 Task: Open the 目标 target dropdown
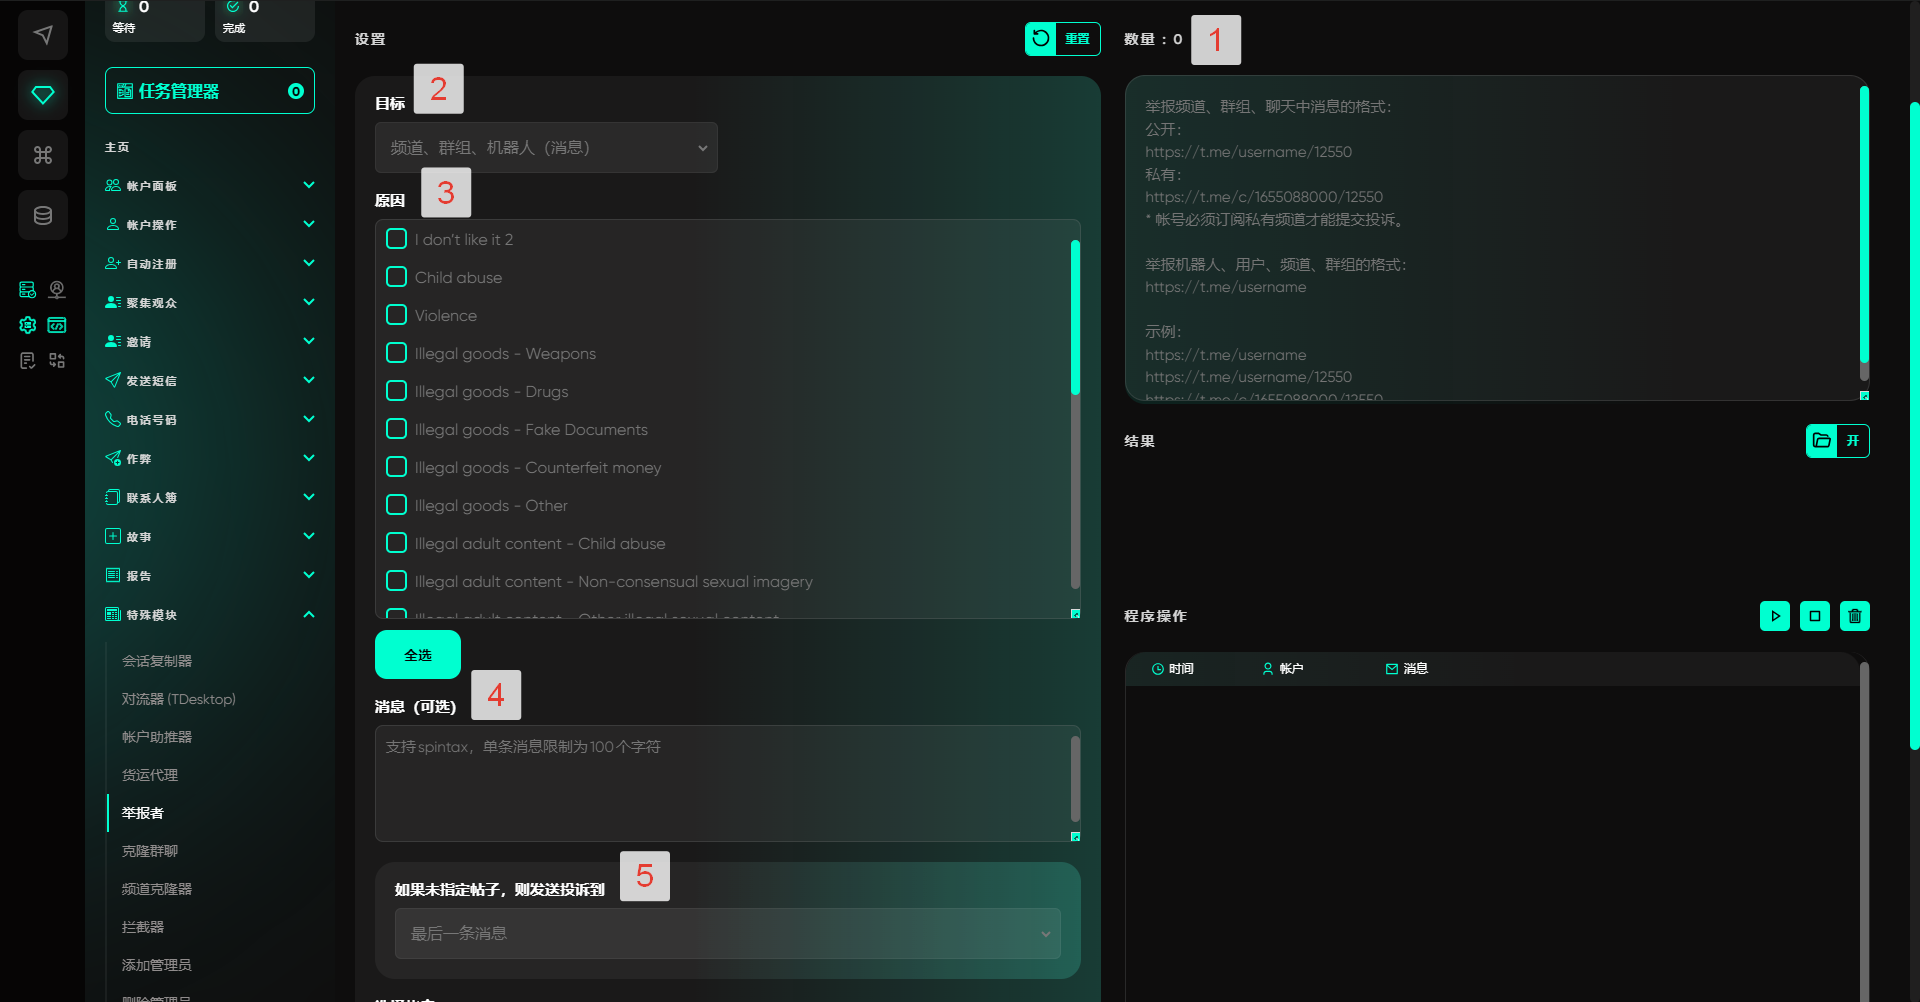tap(546, 148)
